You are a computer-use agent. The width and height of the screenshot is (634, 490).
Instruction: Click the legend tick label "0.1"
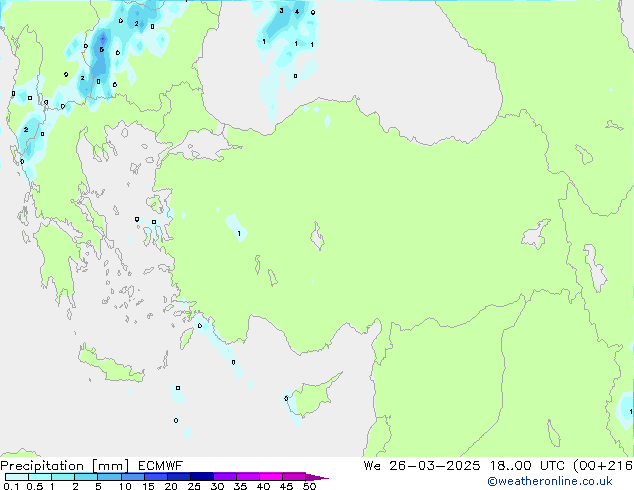11,486
